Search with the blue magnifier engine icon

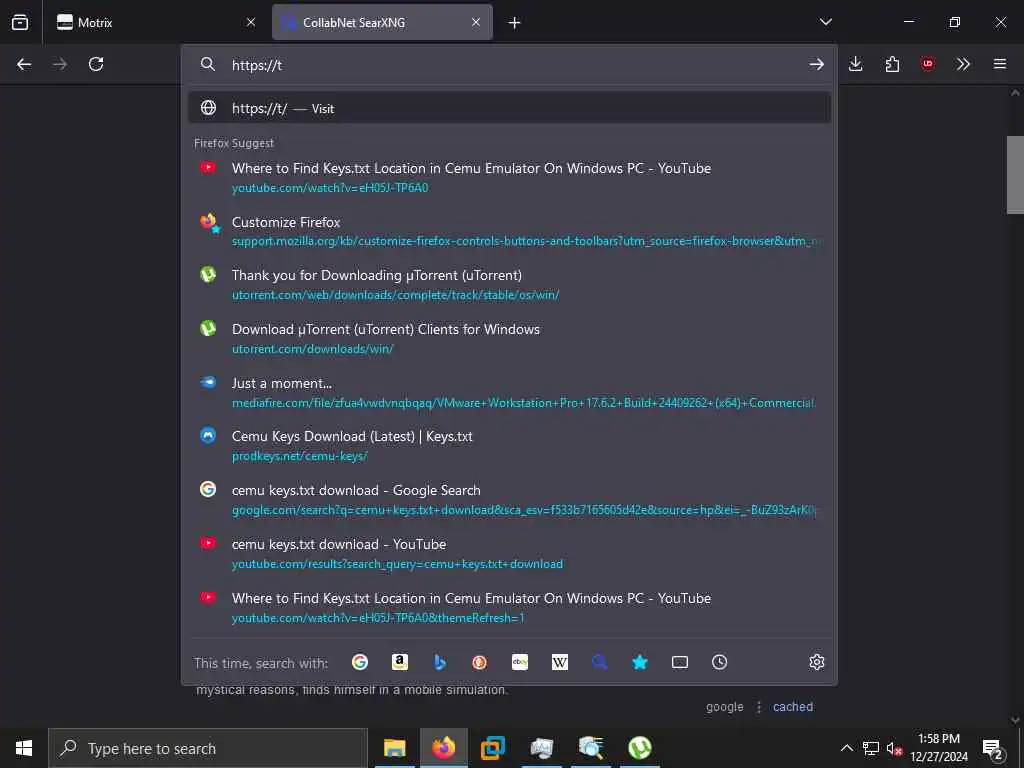tap(600, 662)
